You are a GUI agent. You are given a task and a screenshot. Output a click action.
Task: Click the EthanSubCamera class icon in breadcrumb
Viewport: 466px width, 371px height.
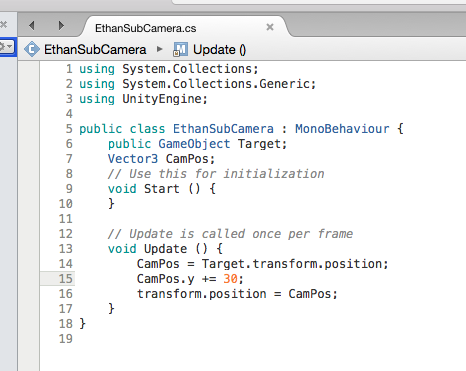(32, 49)
